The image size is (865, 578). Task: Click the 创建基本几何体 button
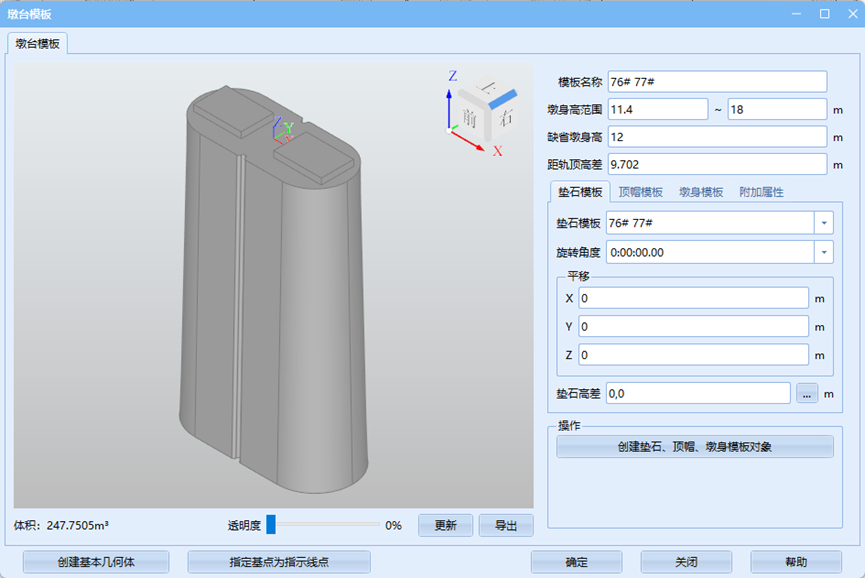point(96,562)
